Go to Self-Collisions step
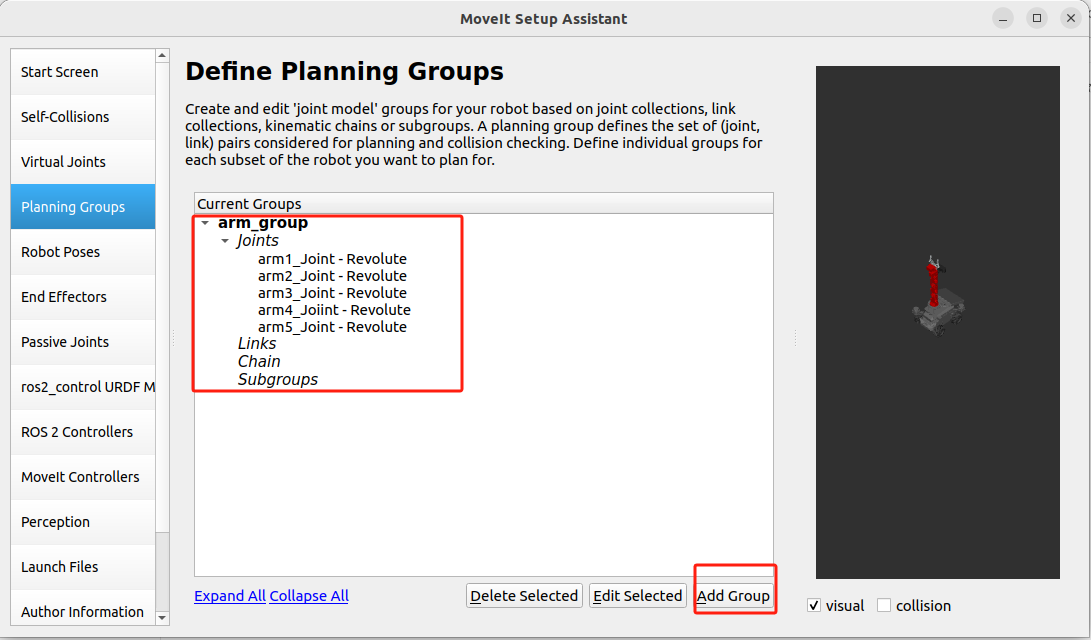Screen dimensions: 1091x640 (83, 117)
